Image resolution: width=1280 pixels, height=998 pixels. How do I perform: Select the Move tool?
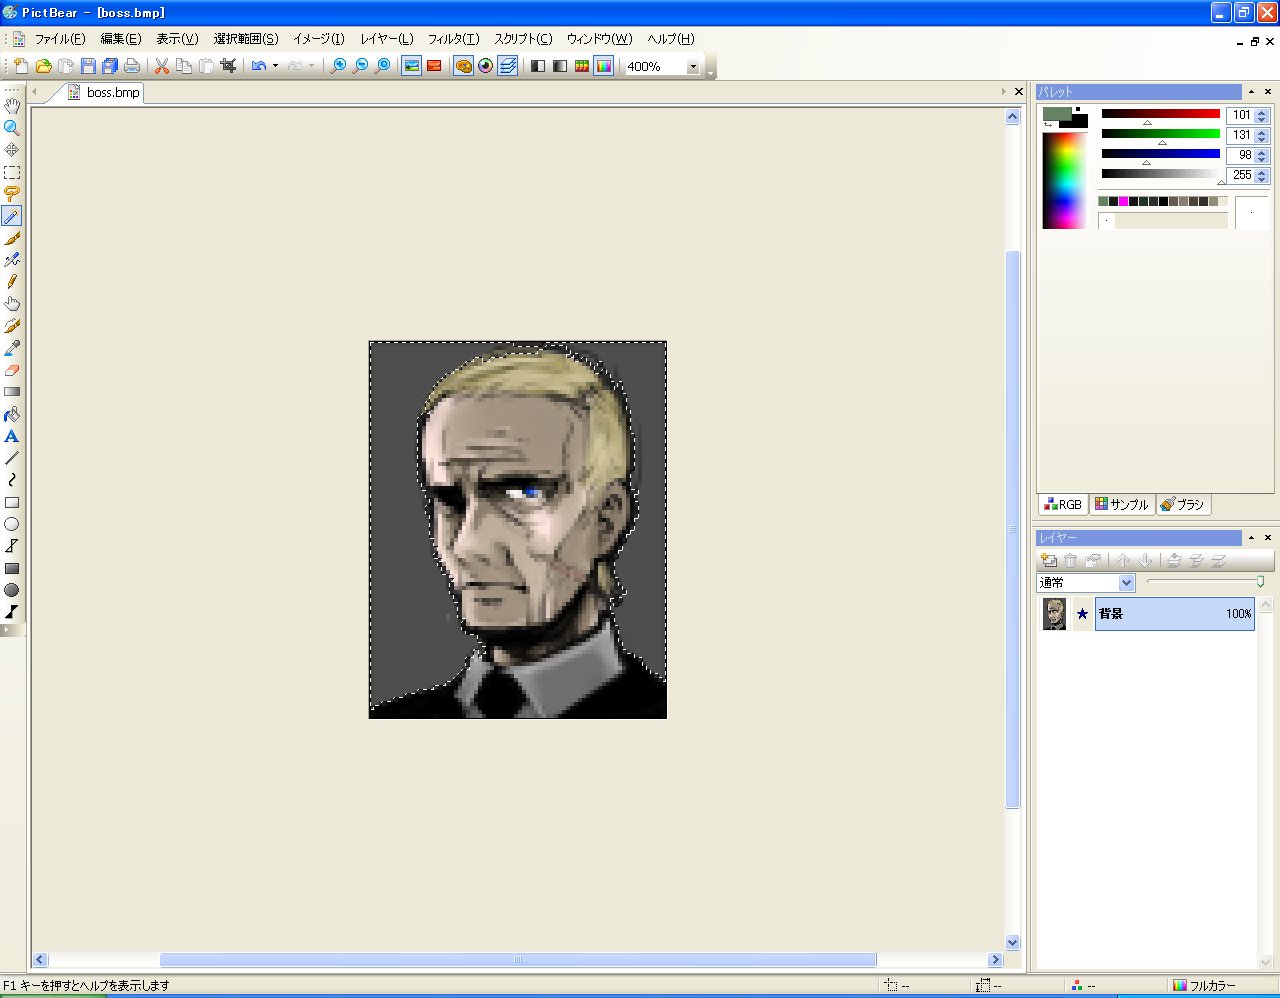[x=12, y=150]
